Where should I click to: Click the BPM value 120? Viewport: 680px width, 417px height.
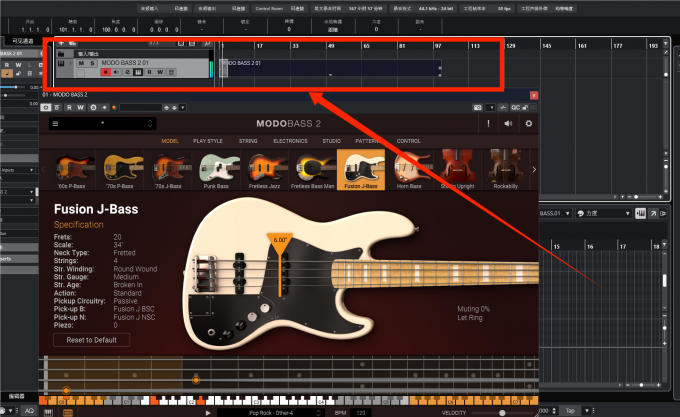coord(361,413)
